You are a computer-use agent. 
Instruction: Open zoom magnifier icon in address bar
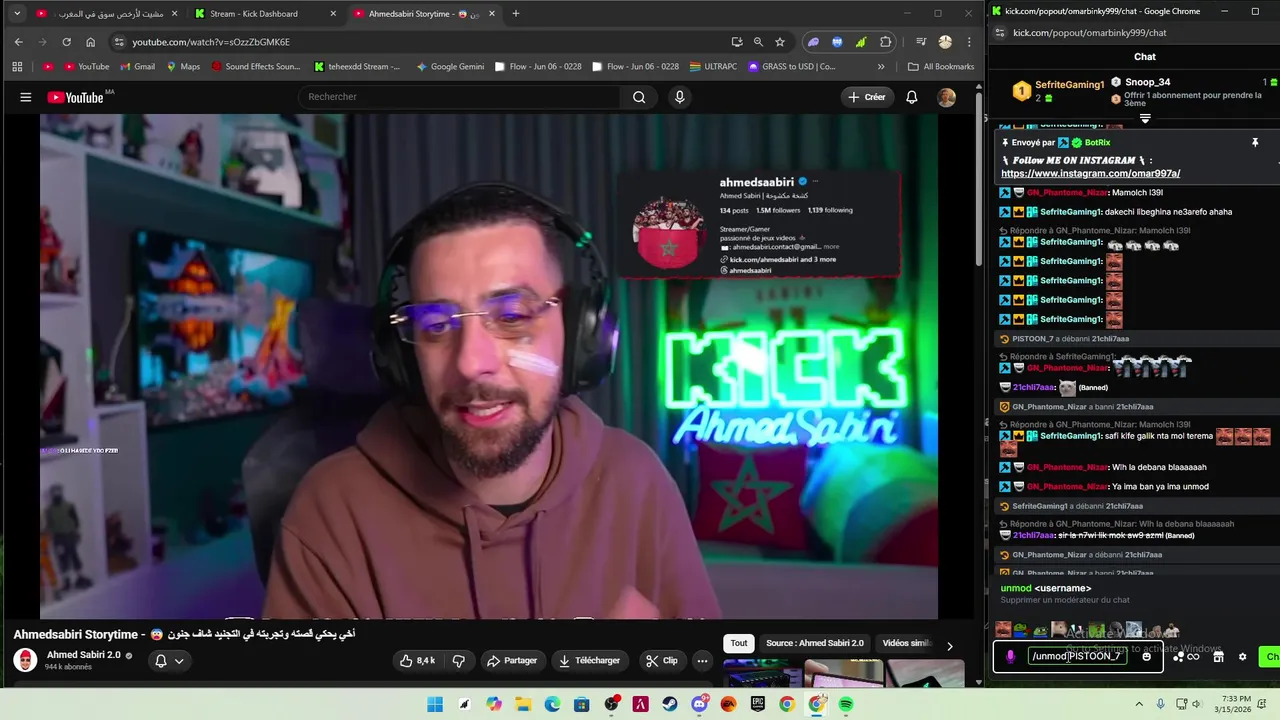point(758,42)
